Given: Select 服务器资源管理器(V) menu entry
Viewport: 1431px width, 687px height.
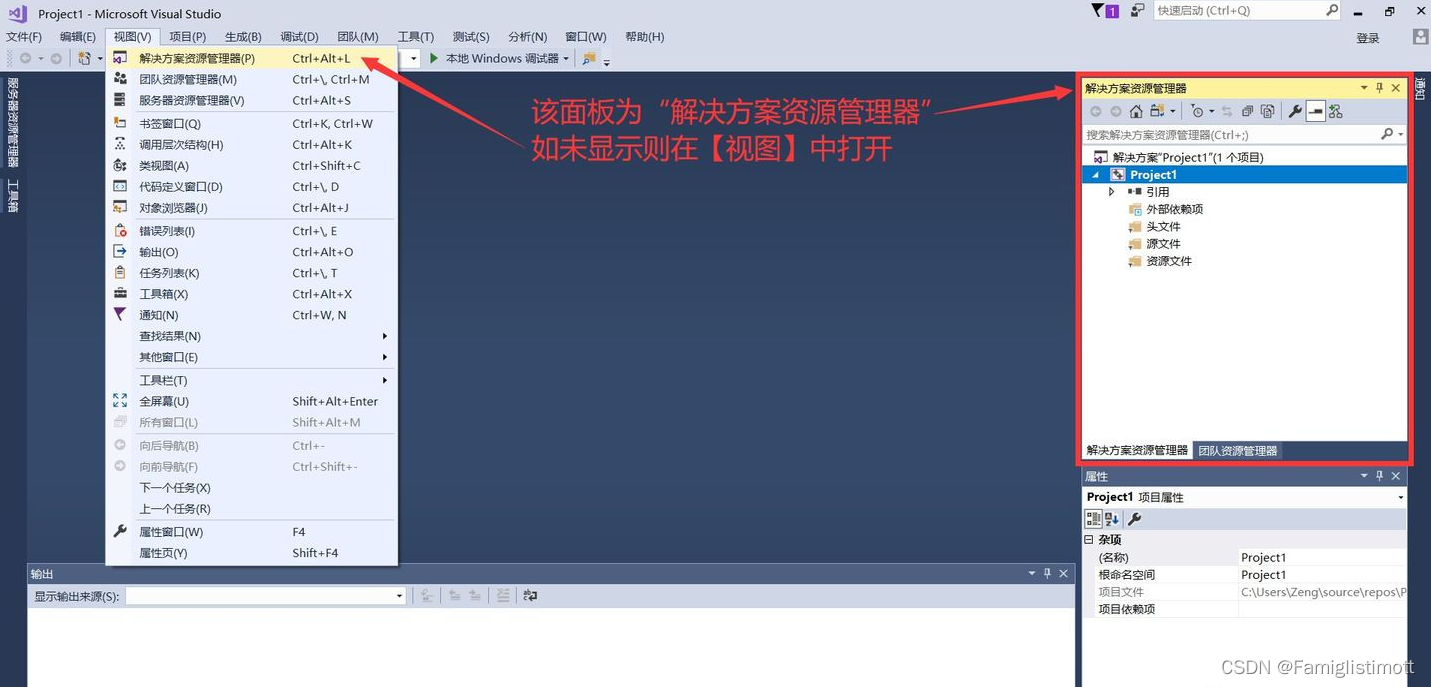Looking at the screenshot, I should point(252,100).
